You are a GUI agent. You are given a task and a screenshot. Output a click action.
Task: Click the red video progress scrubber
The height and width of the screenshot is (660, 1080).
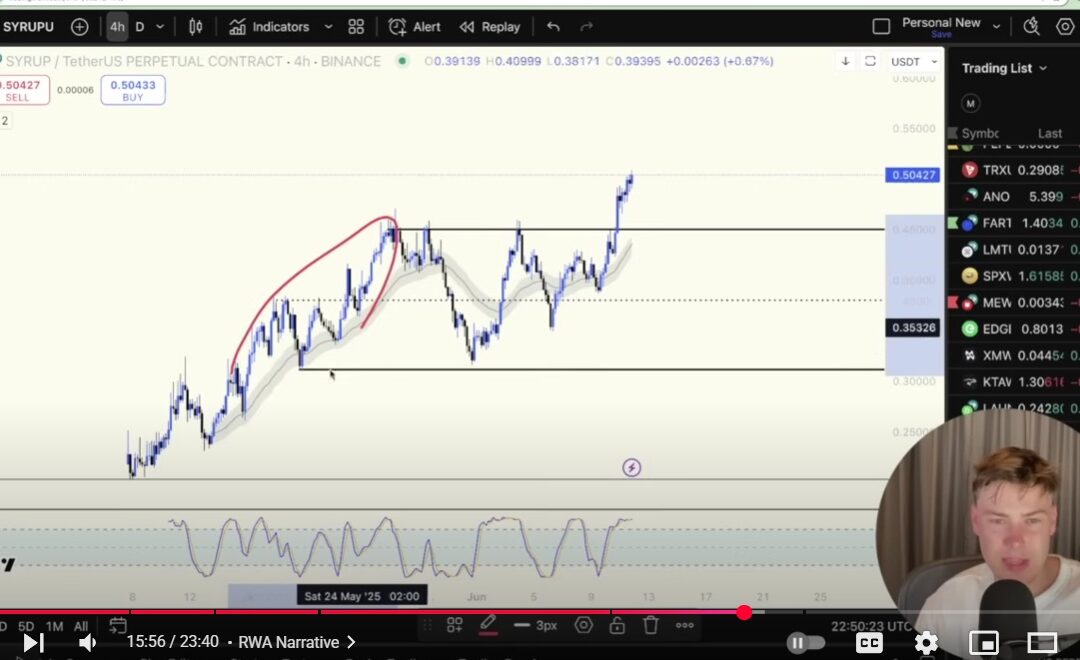(x=744, y=612)
